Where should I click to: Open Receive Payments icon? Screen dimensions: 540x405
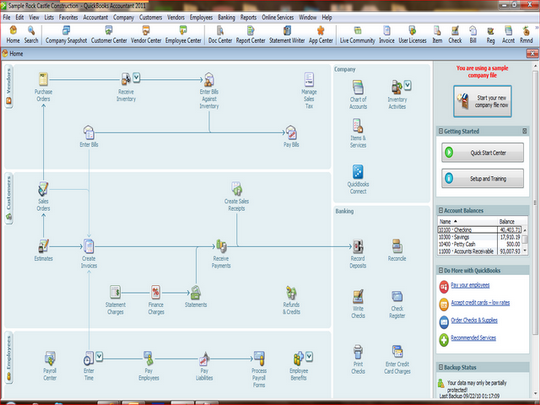click(x=221, y=246)
